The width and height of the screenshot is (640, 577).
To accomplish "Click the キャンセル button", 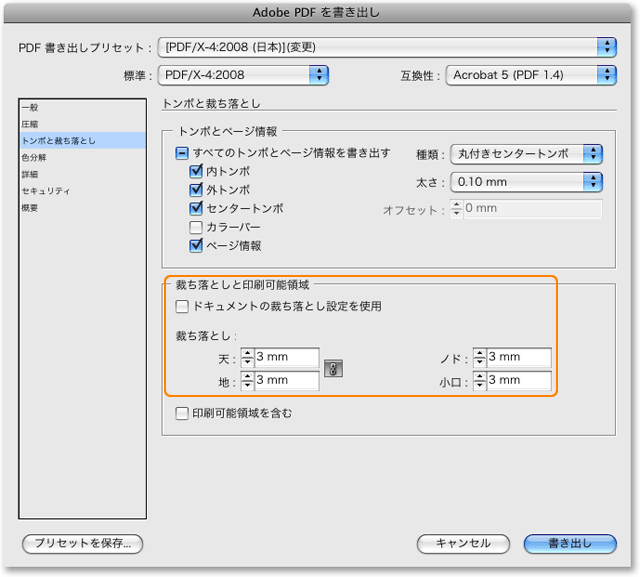I will (462, 543).
